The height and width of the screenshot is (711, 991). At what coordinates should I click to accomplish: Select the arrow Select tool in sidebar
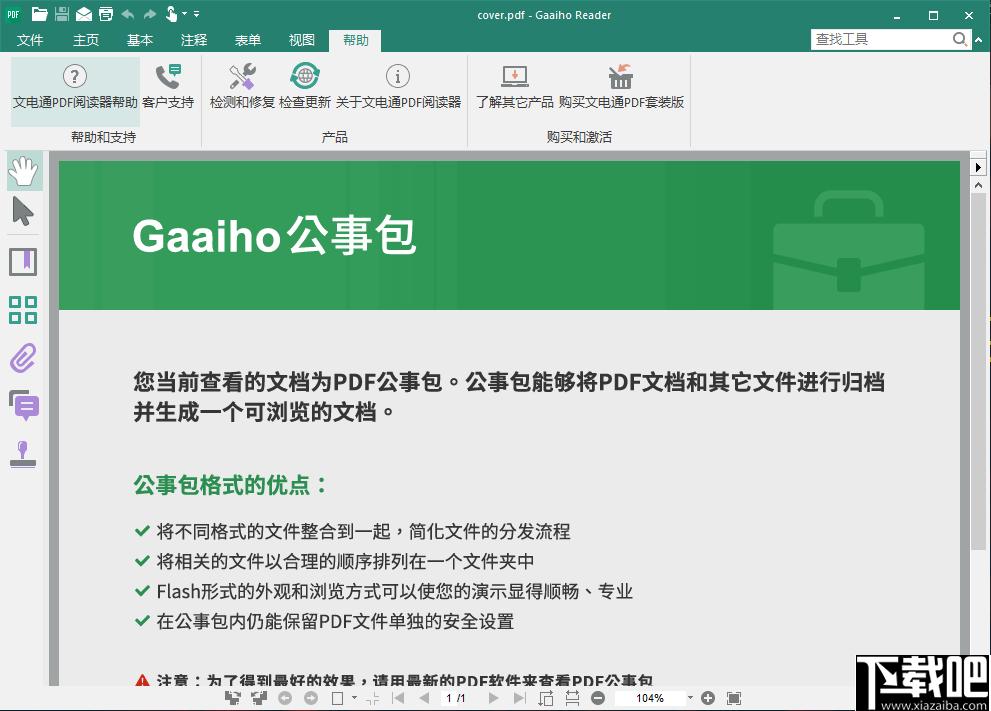click(23, 212)
